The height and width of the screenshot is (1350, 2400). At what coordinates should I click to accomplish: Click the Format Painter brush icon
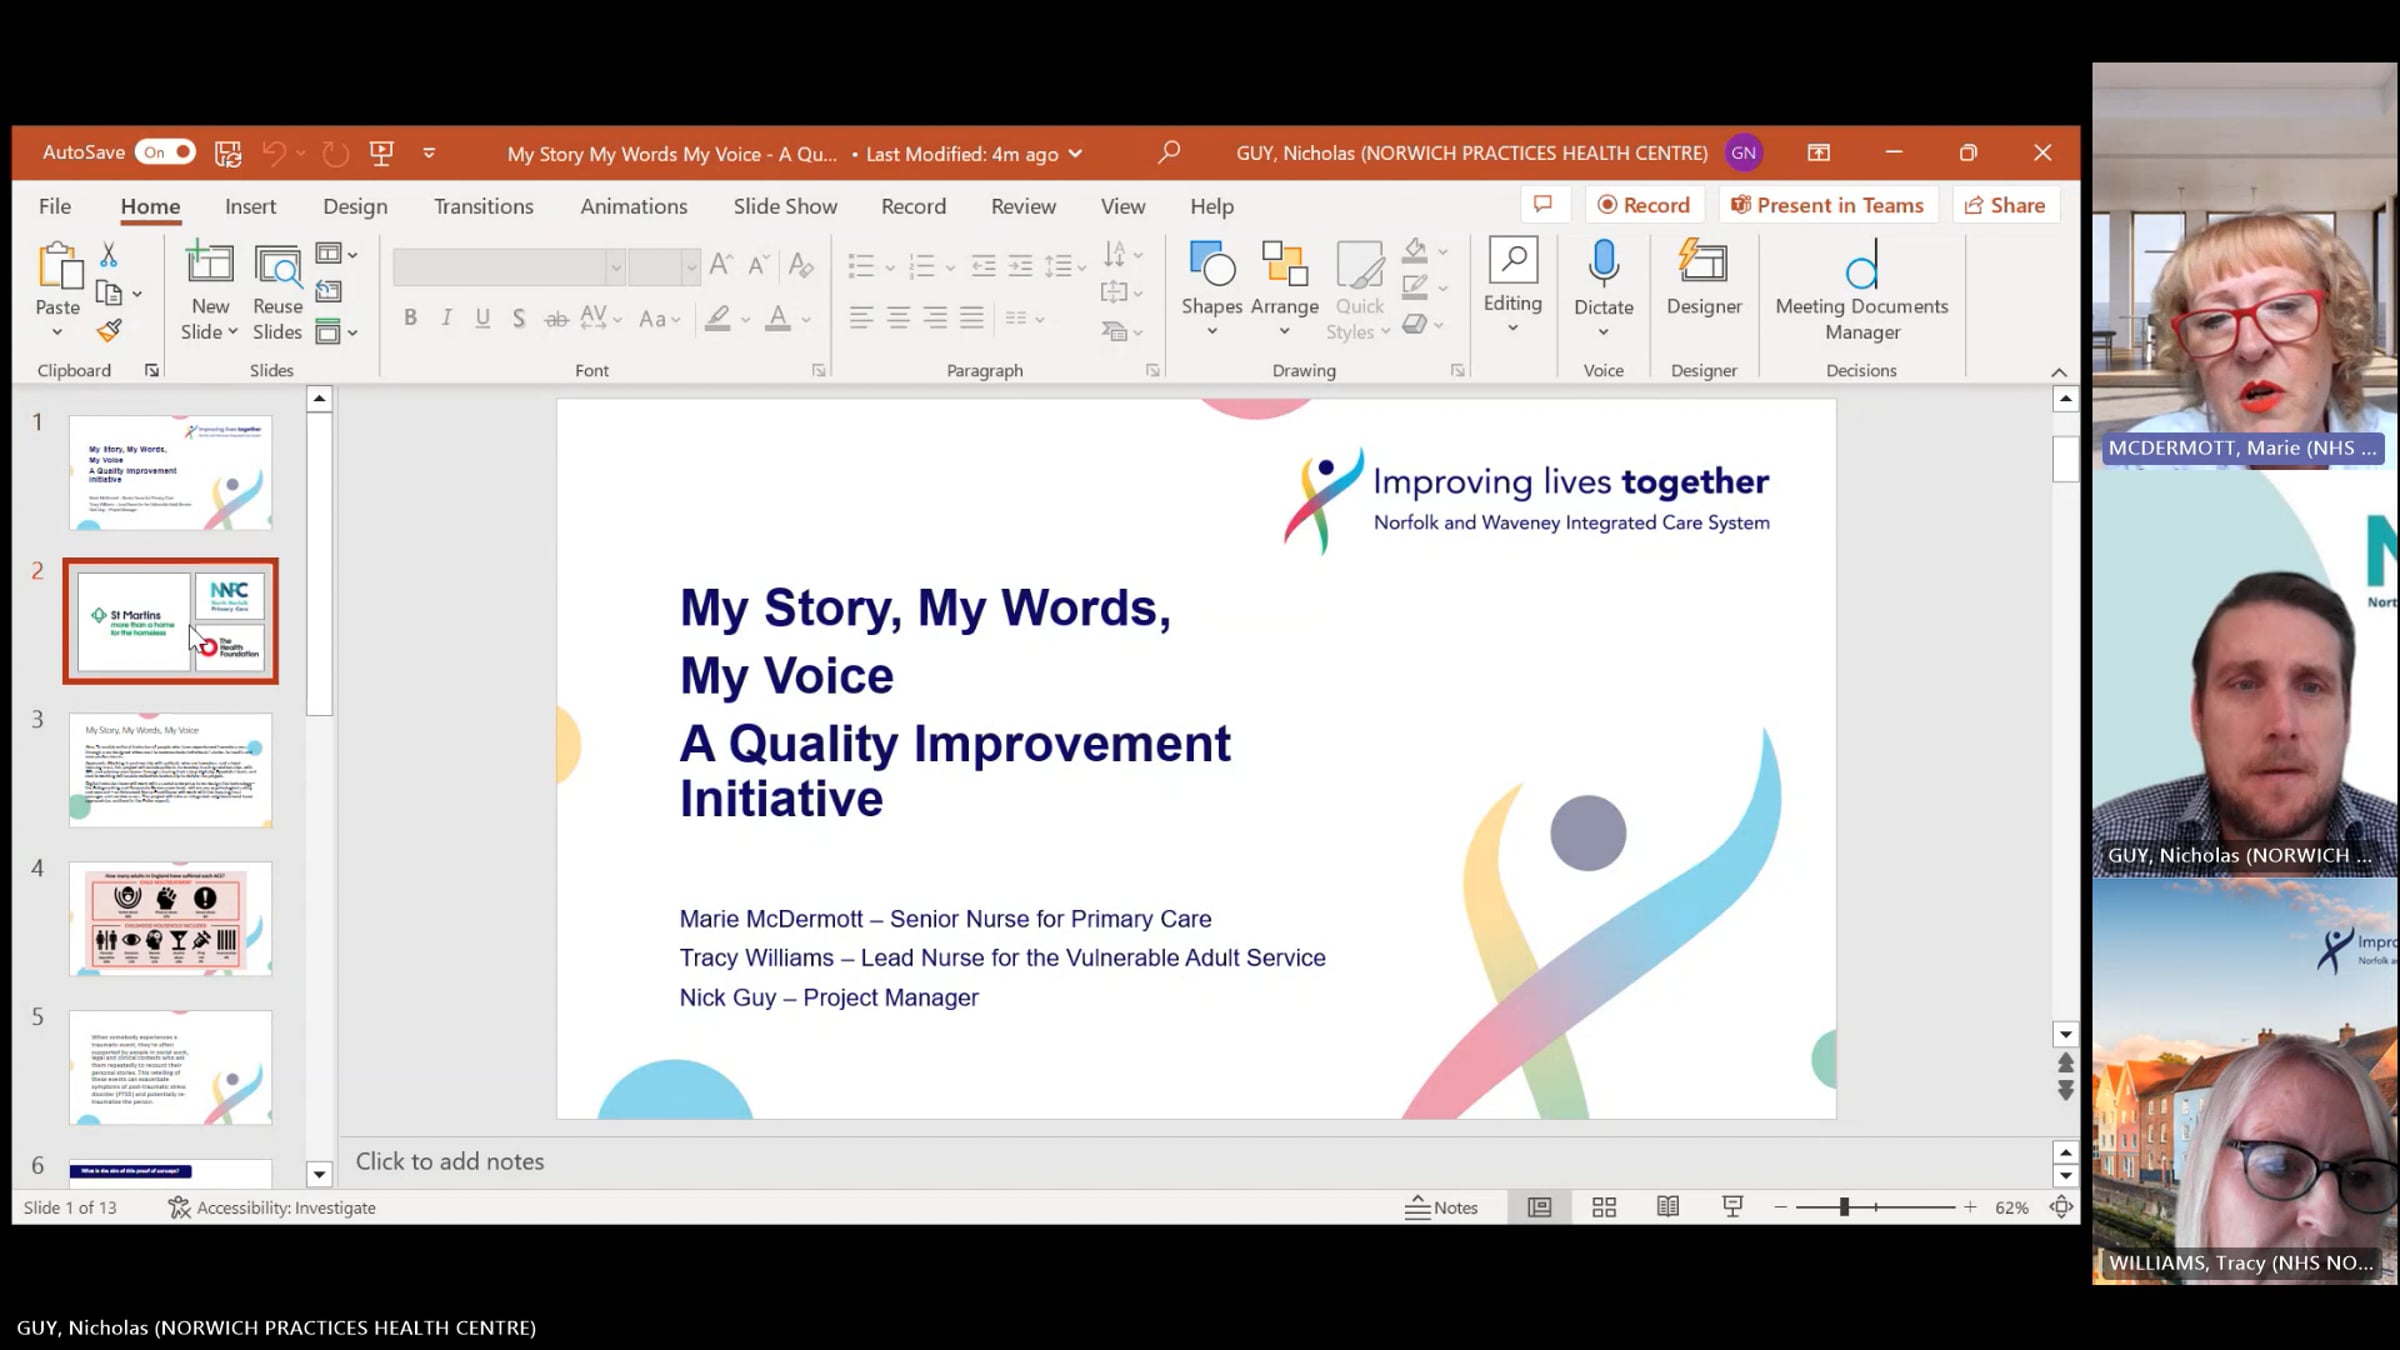[x=109, y=331]
